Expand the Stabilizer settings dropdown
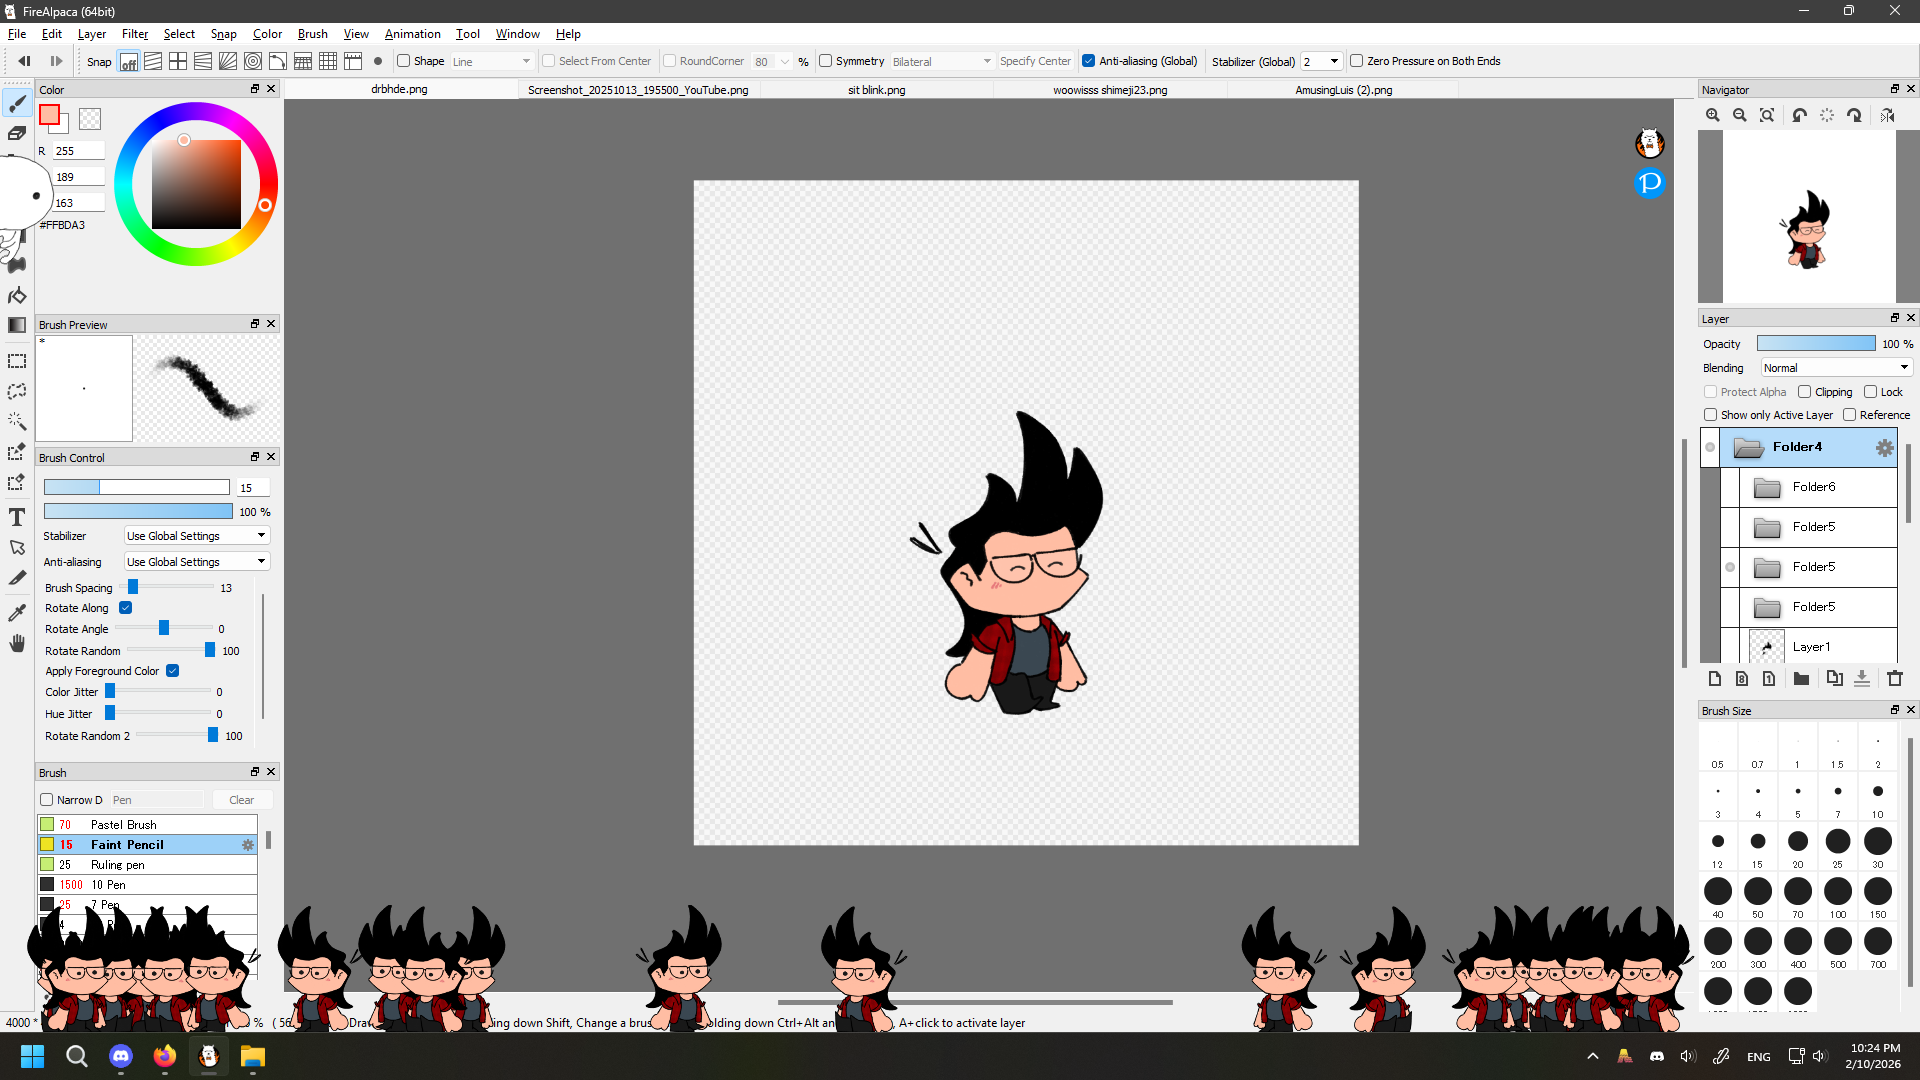The image size is (1920, 1080). click(x=197, y=536)
